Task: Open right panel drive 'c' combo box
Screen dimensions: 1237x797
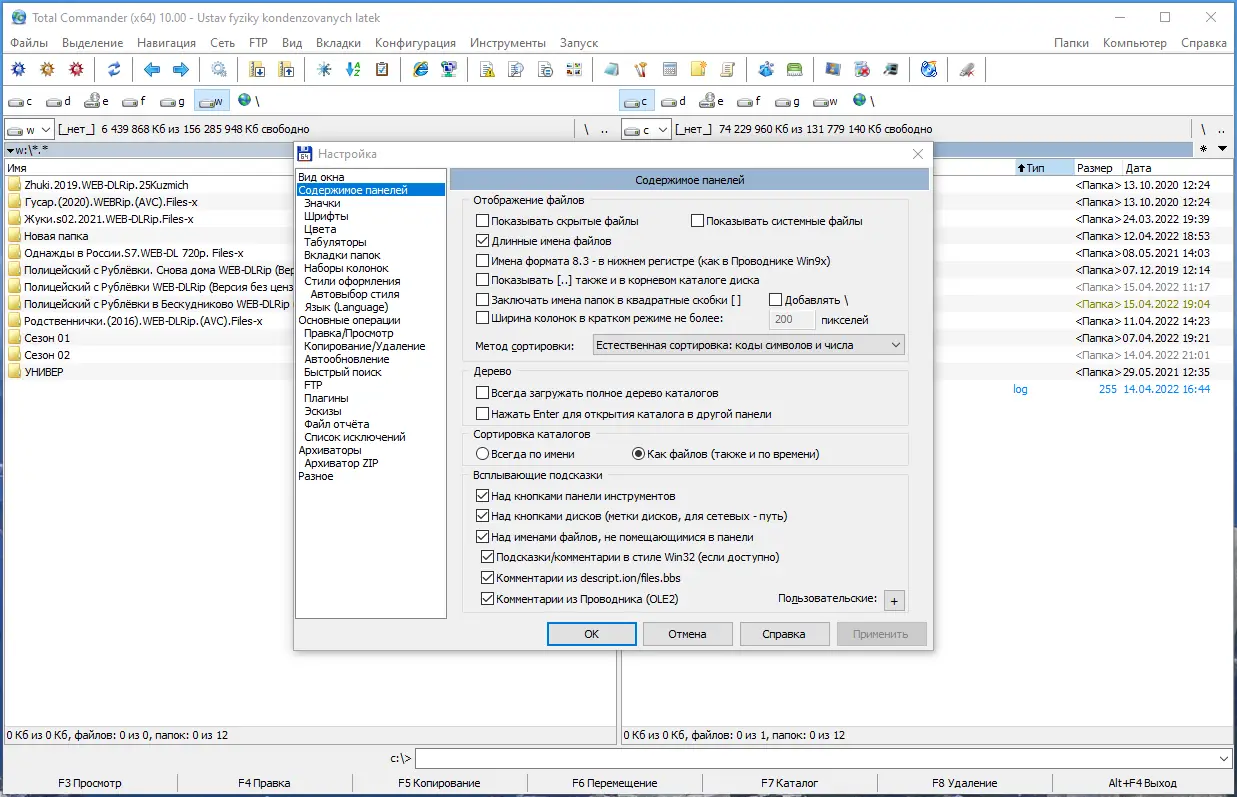Action: tap(646, 129)
